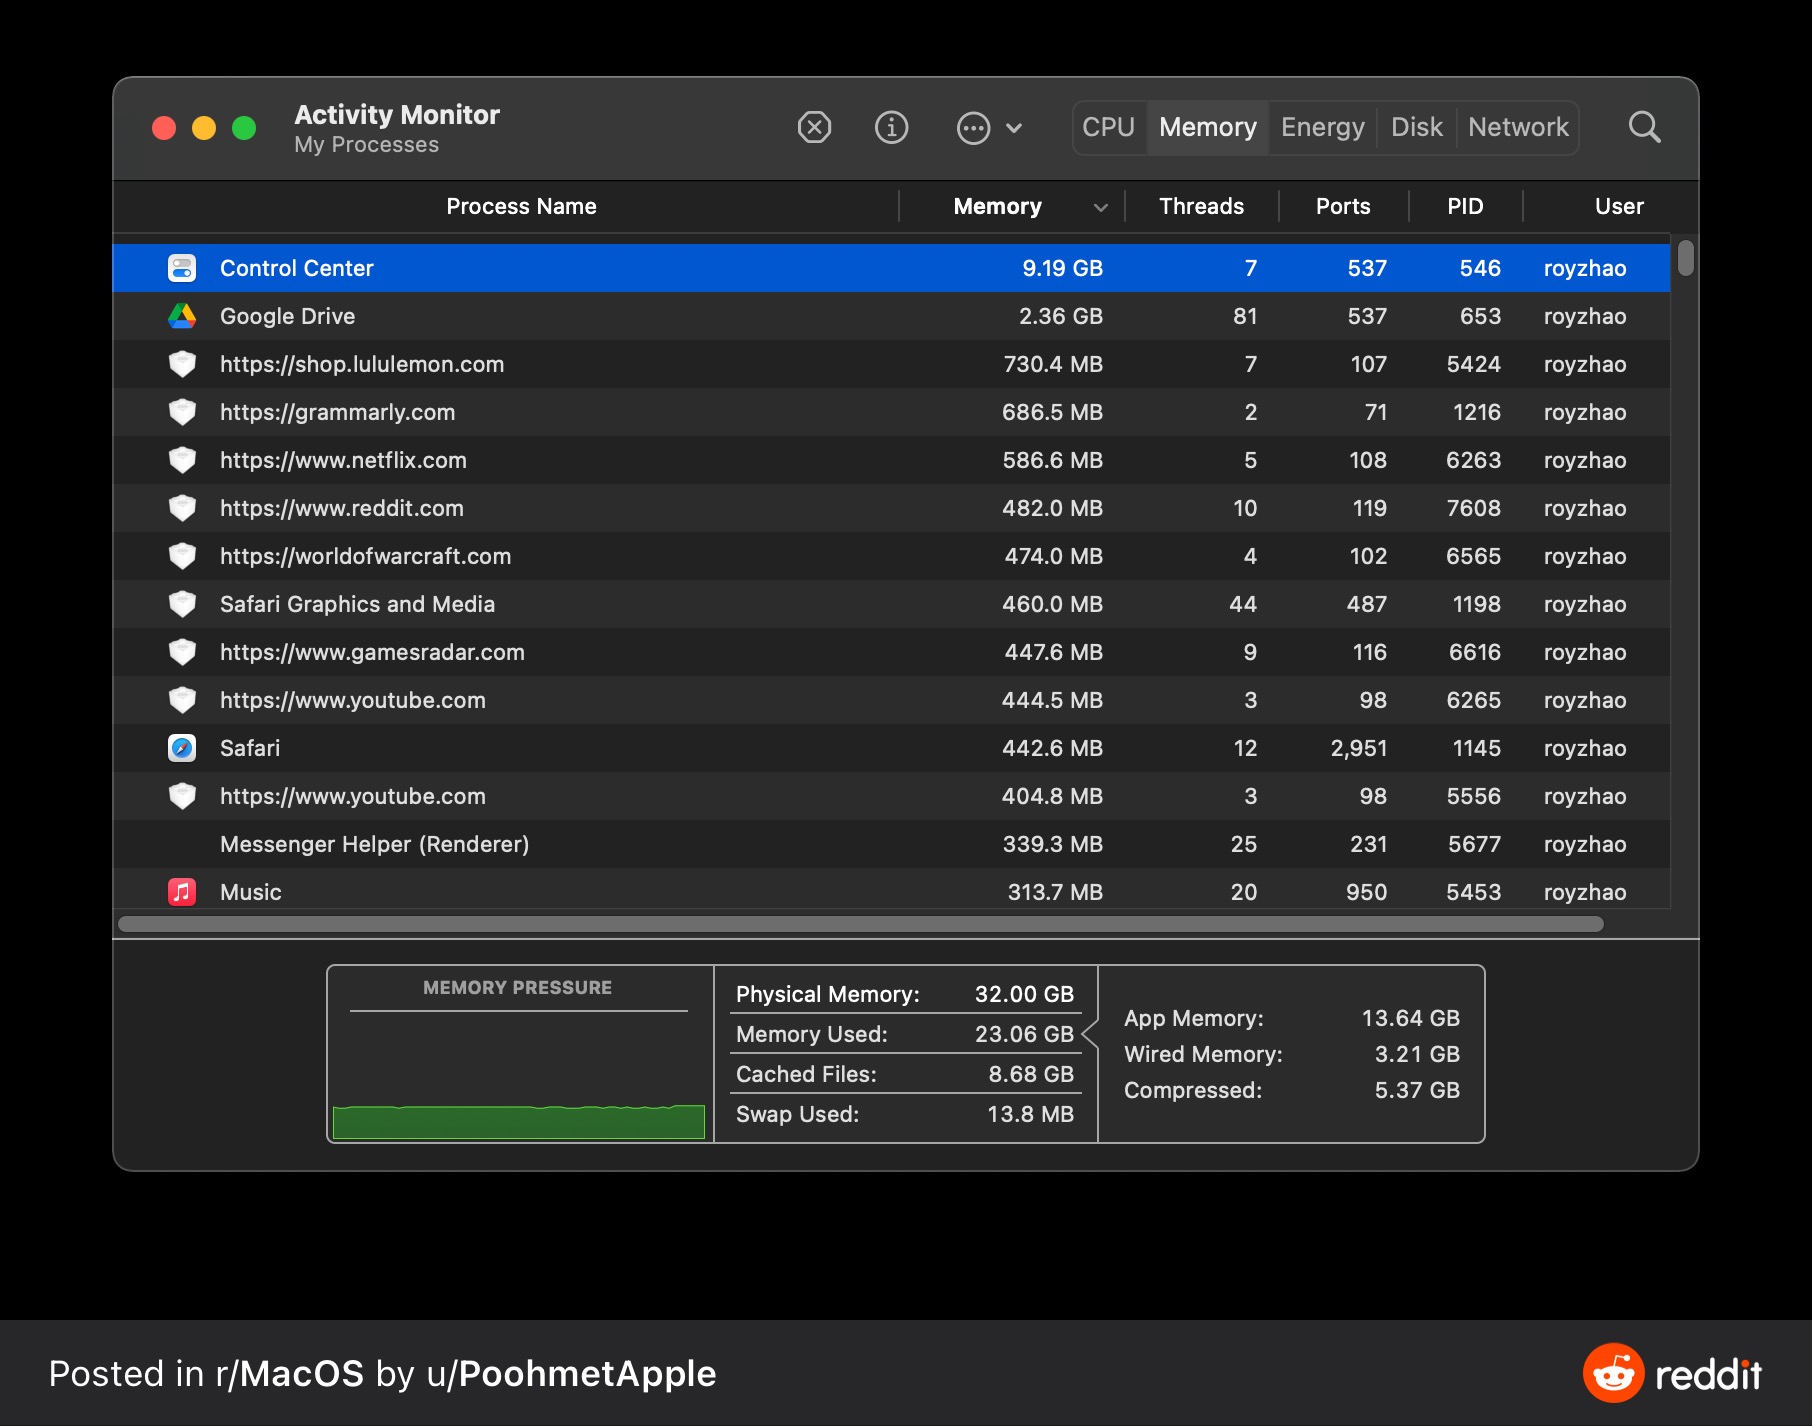Toggle Memory column sort direction chevron
This screenshot has height=1426, width=1812.
coord(1101,207)
